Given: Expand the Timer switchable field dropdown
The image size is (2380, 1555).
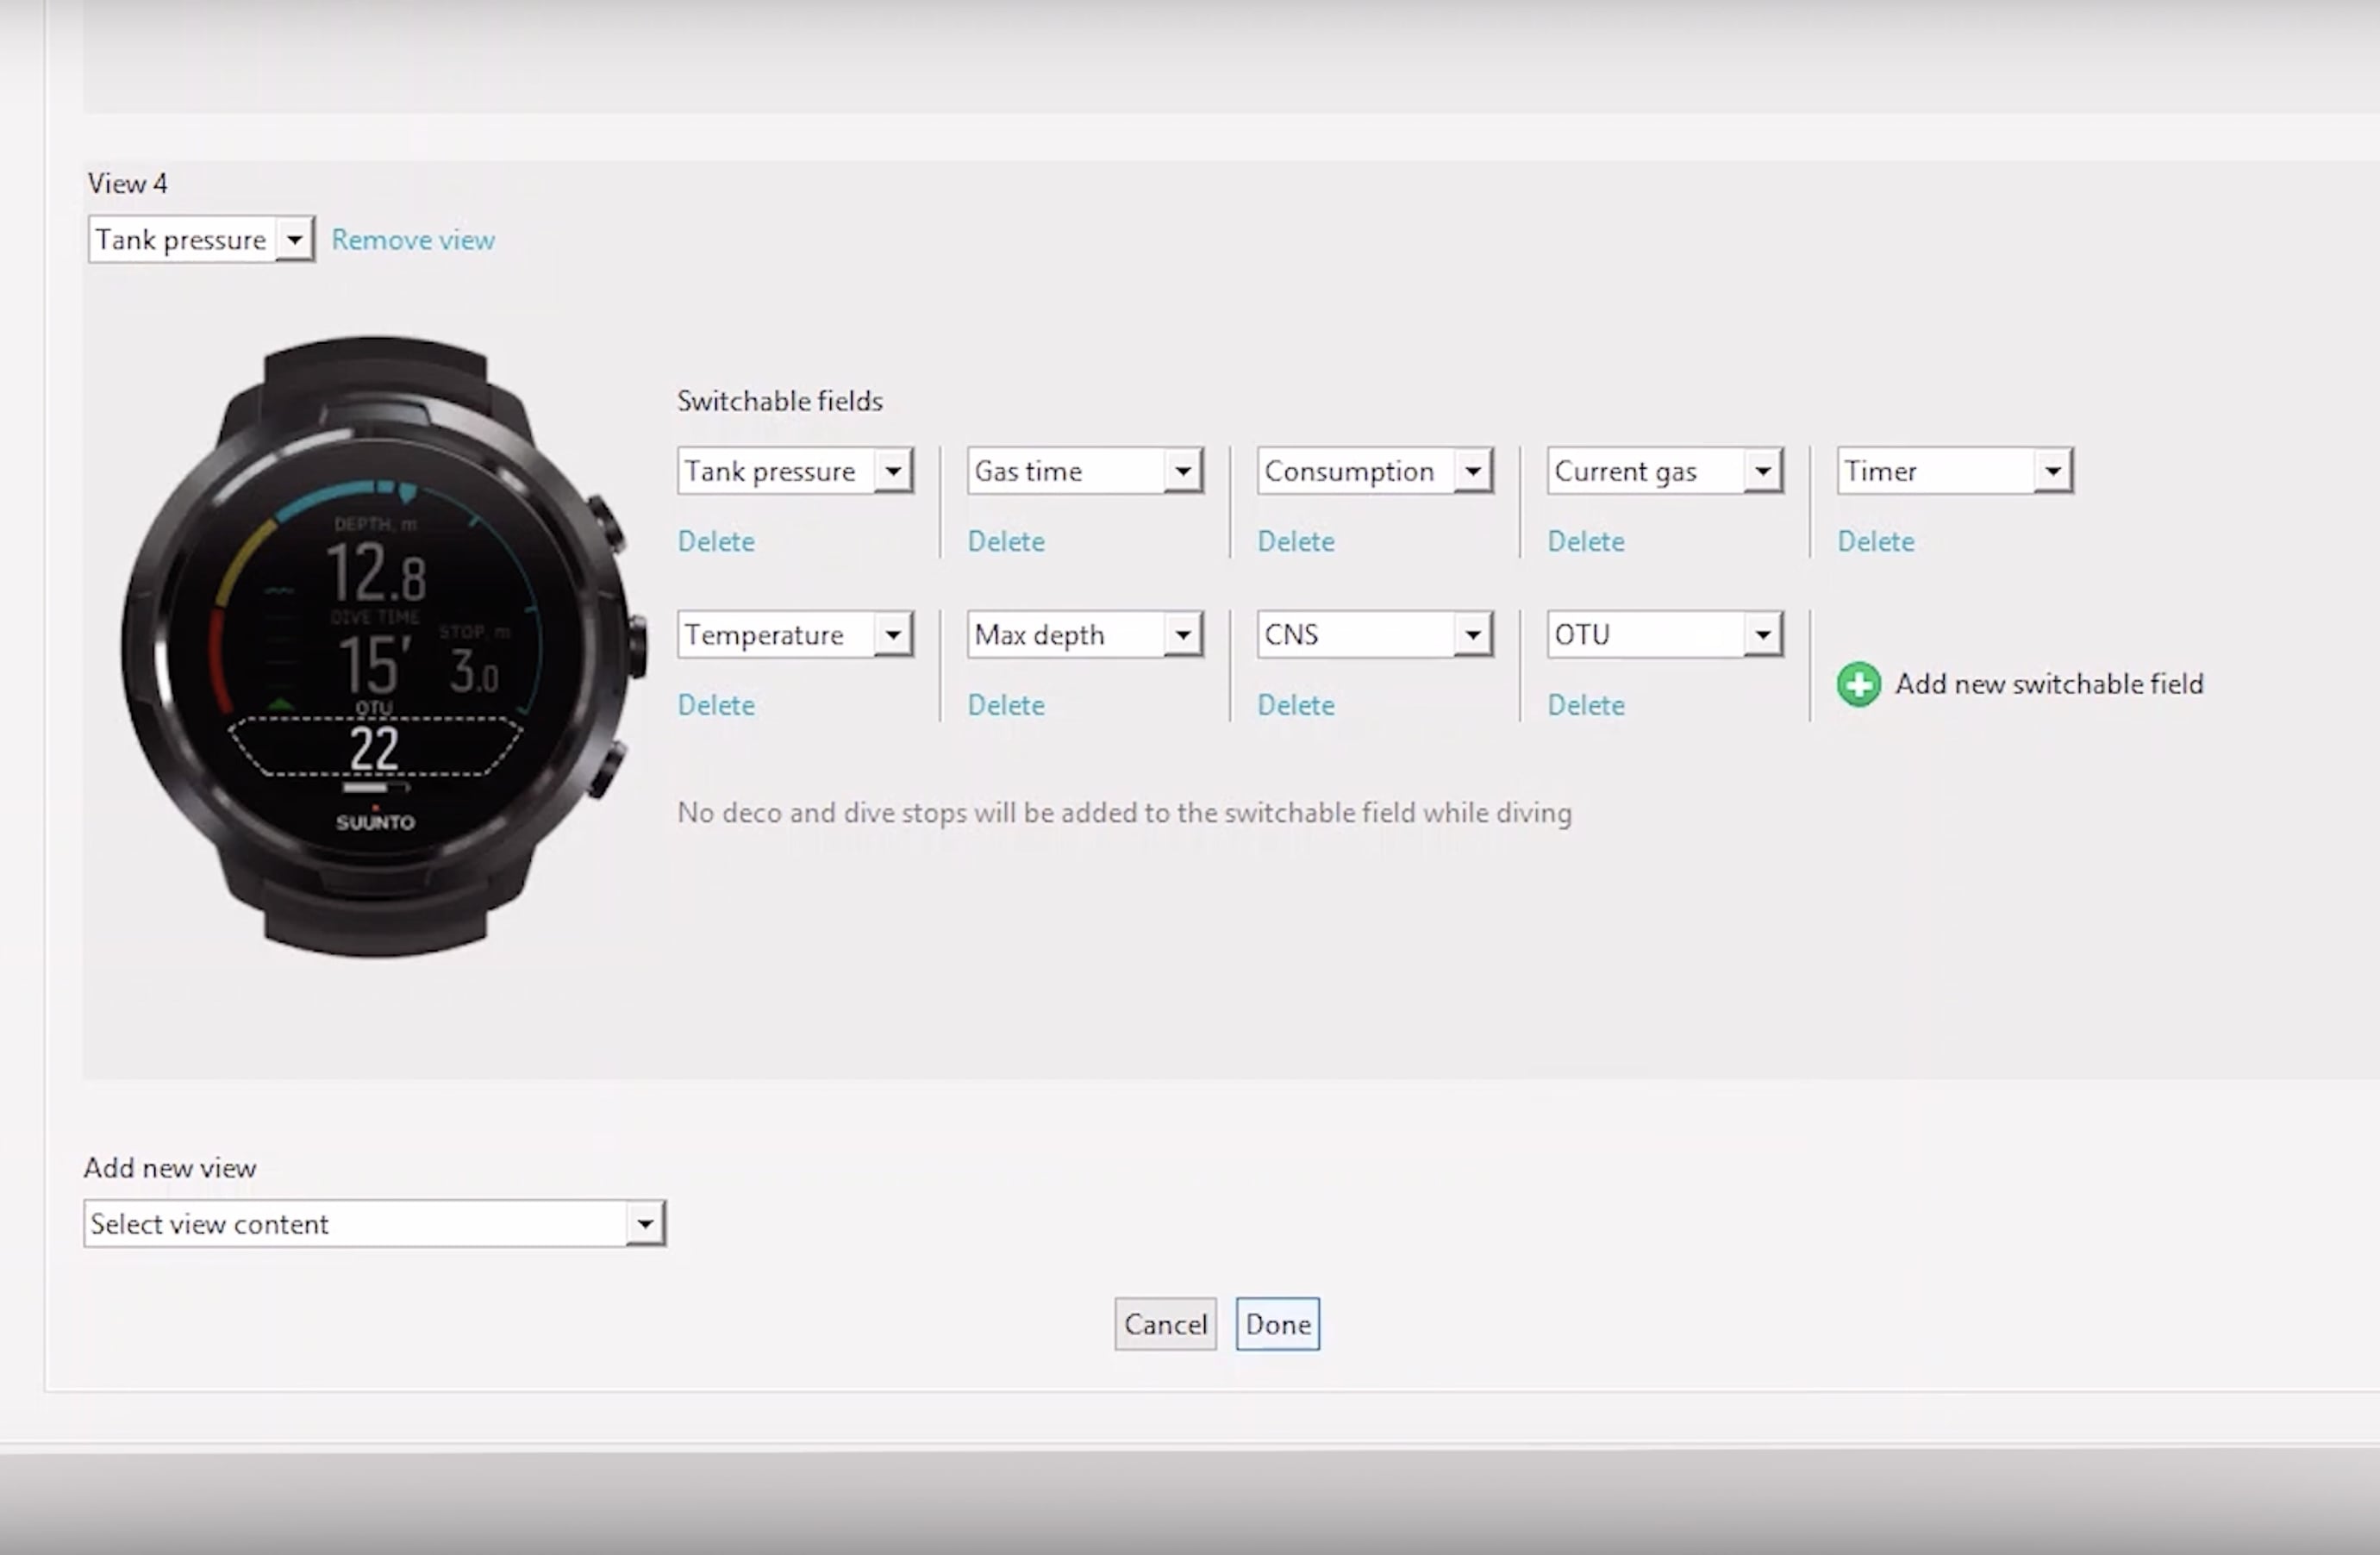Looking at the screenshot, I should point(2052,469).
